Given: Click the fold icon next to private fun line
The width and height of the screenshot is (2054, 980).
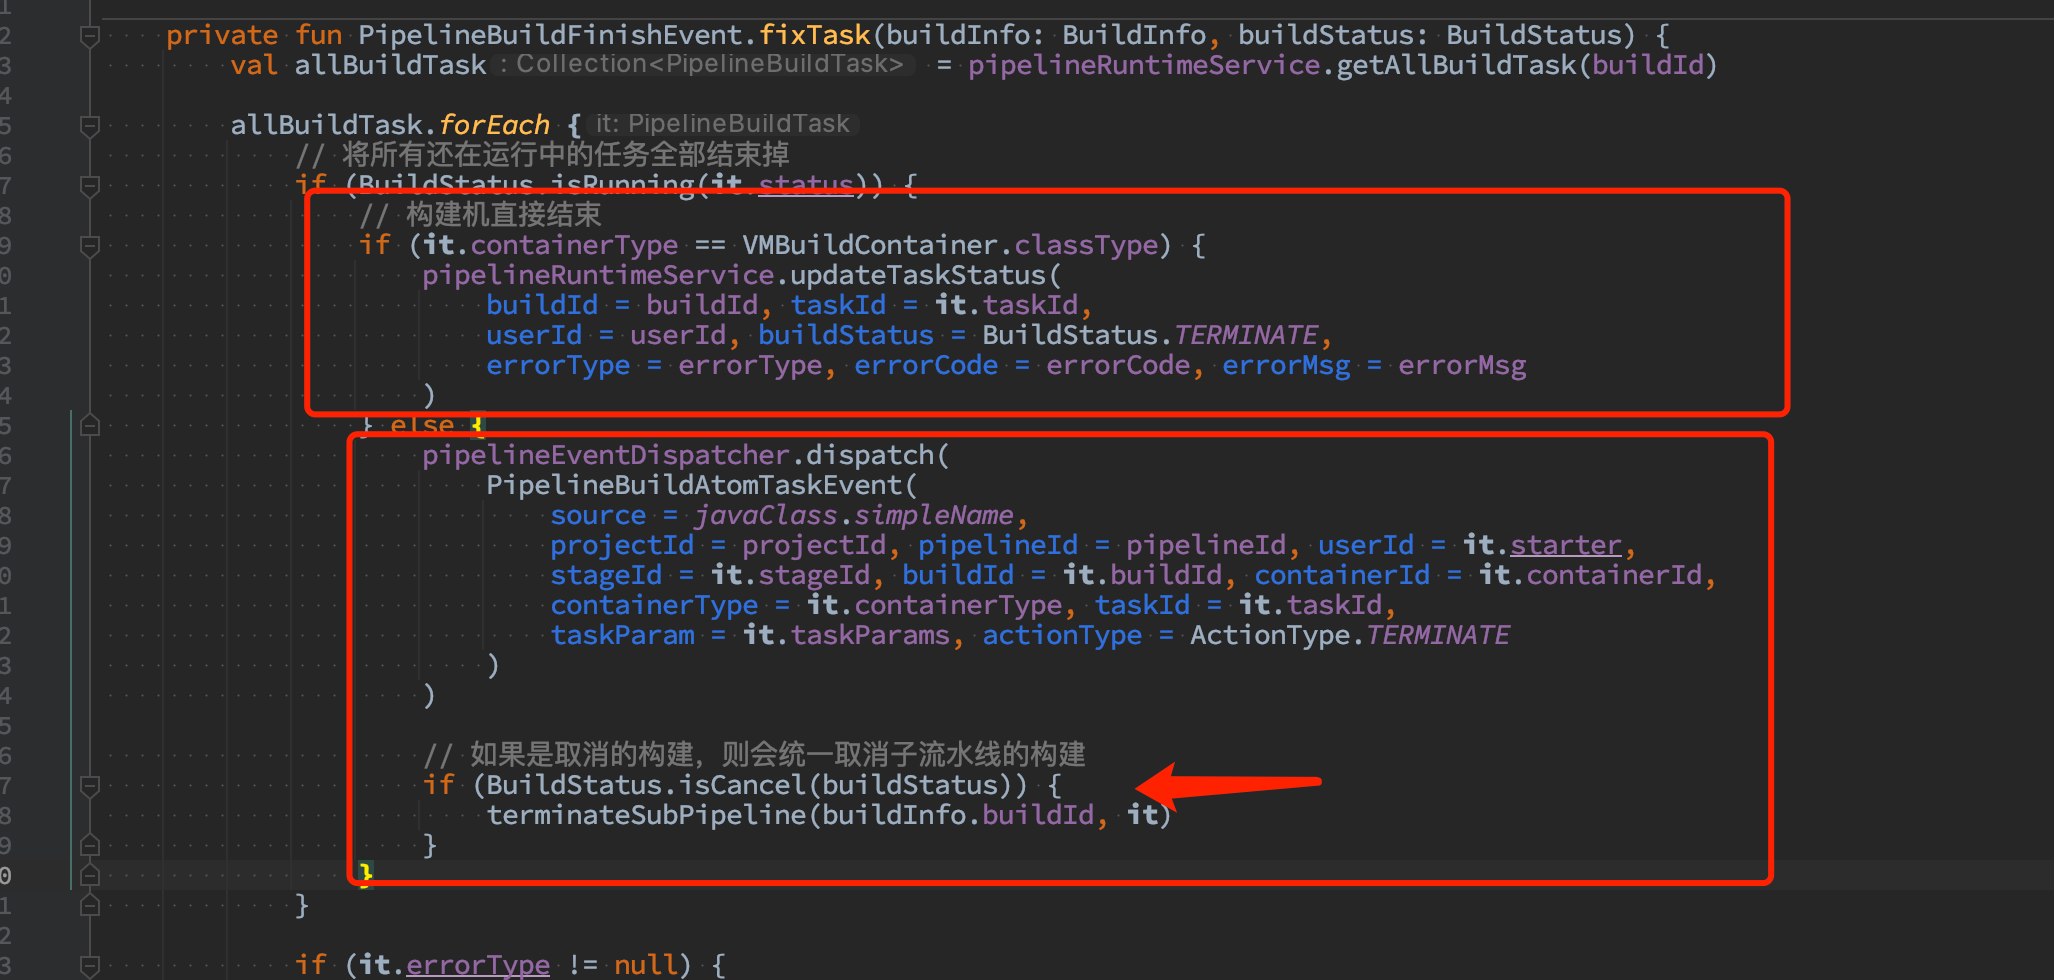Looking at the screenshot, I should [88, 34].
